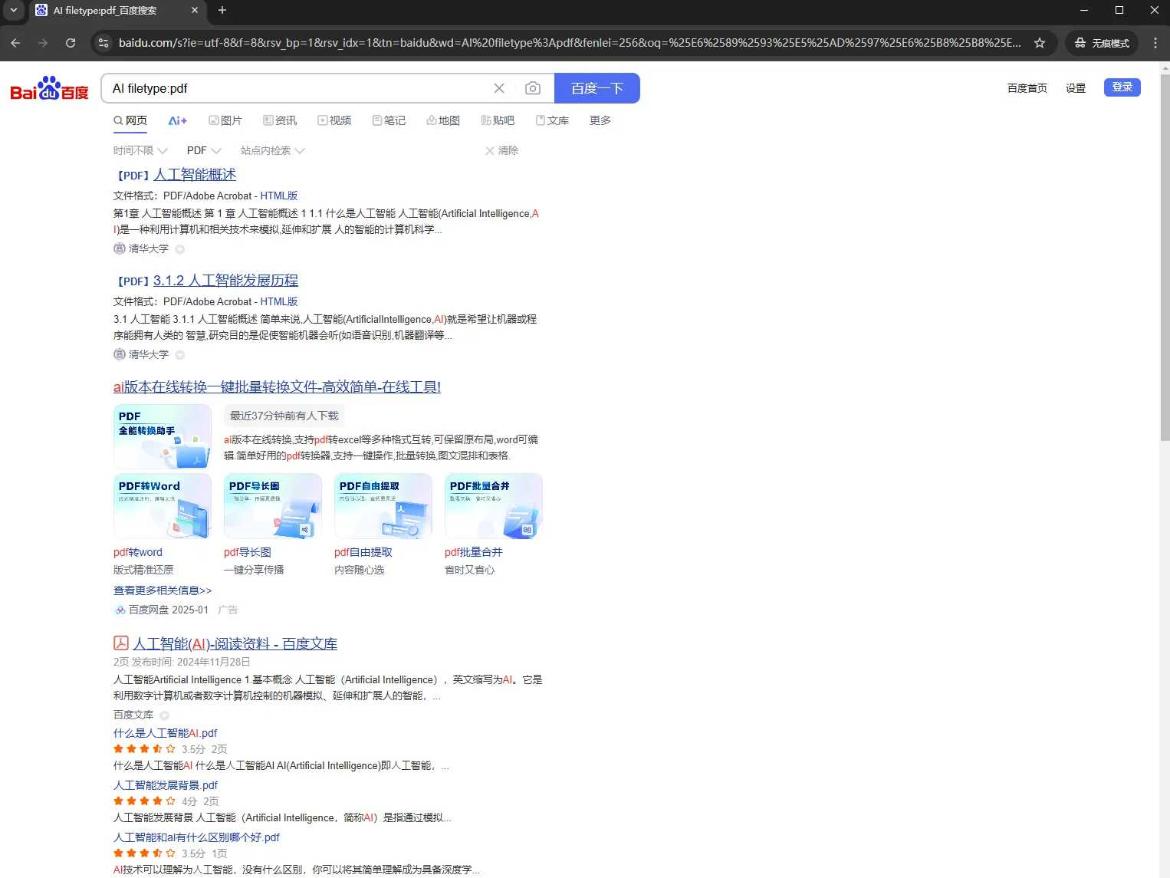Viewport: 1170px width, 878px height.
Task: Click the page vertical scrollbar
Action: 1165,257
